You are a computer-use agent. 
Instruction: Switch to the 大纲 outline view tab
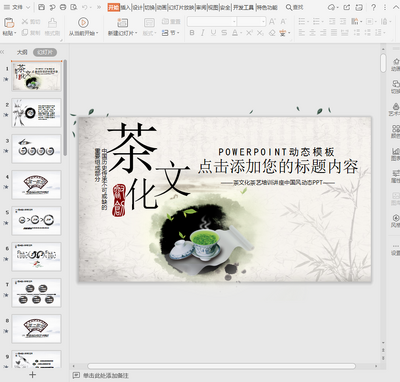[x=22, y=52]
